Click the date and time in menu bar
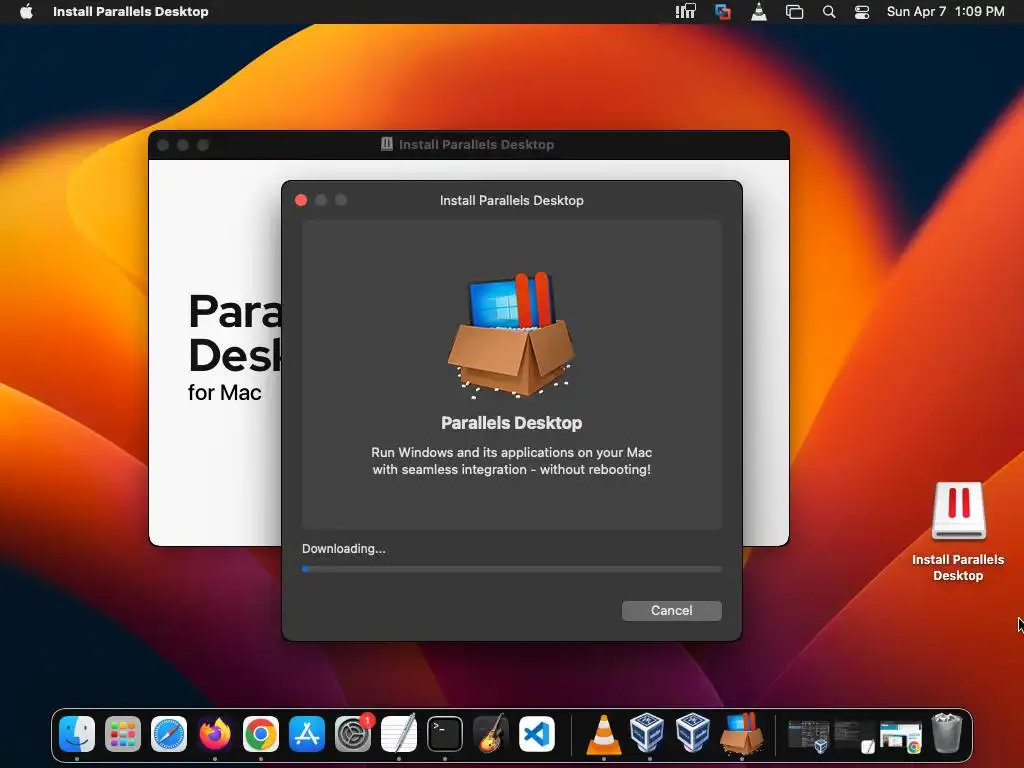 coord(945,11)
